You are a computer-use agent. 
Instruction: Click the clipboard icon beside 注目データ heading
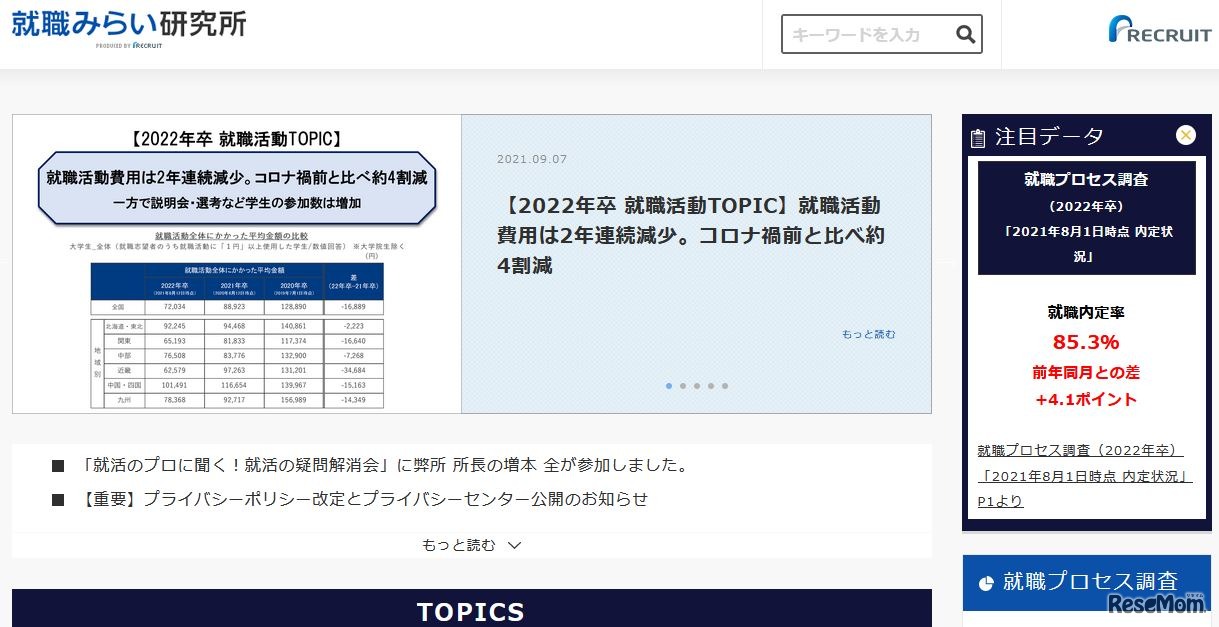(x=977, y=135)
